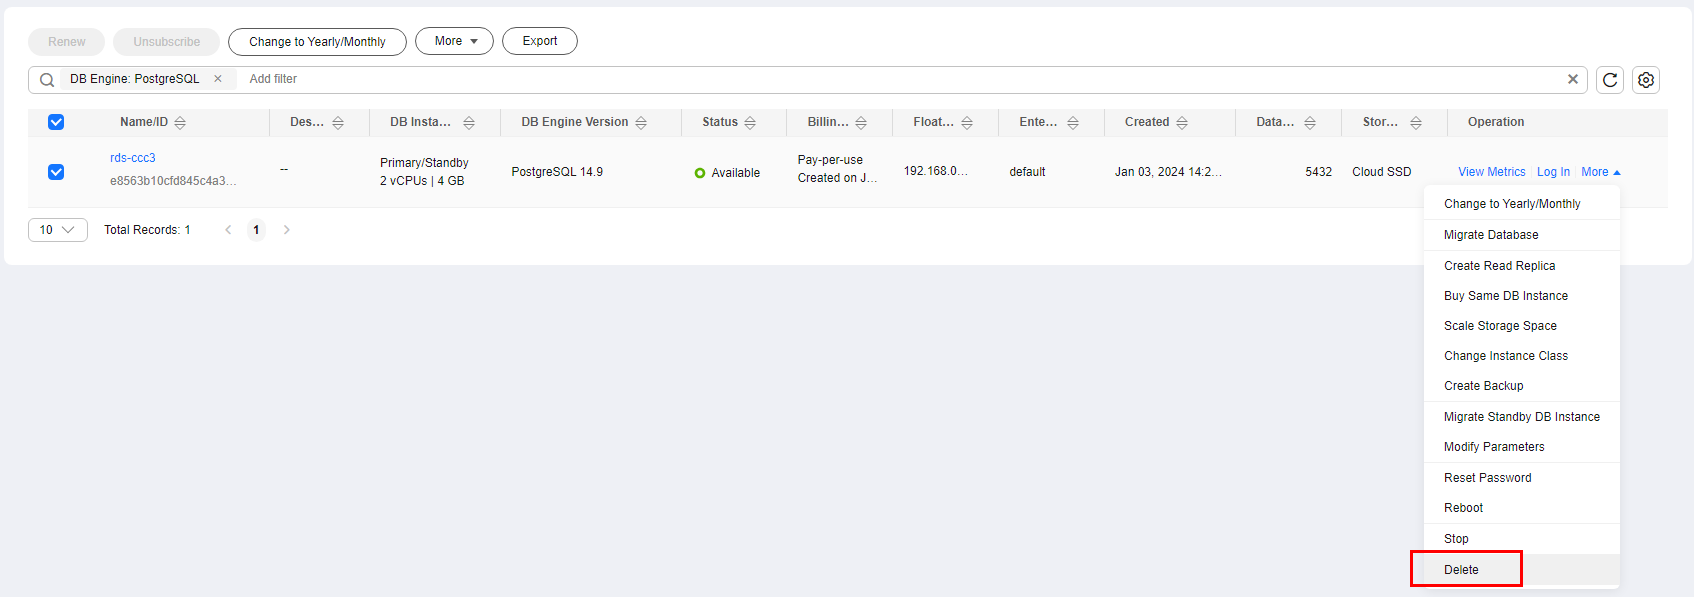
Task: Sort by Billing Mode column
Action: 861,123
